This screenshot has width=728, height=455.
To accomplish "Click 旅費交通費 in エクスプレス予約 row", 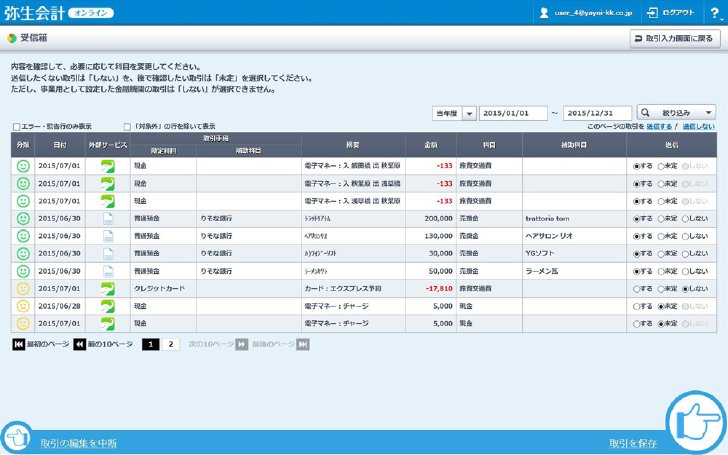I will click(489, 288).
